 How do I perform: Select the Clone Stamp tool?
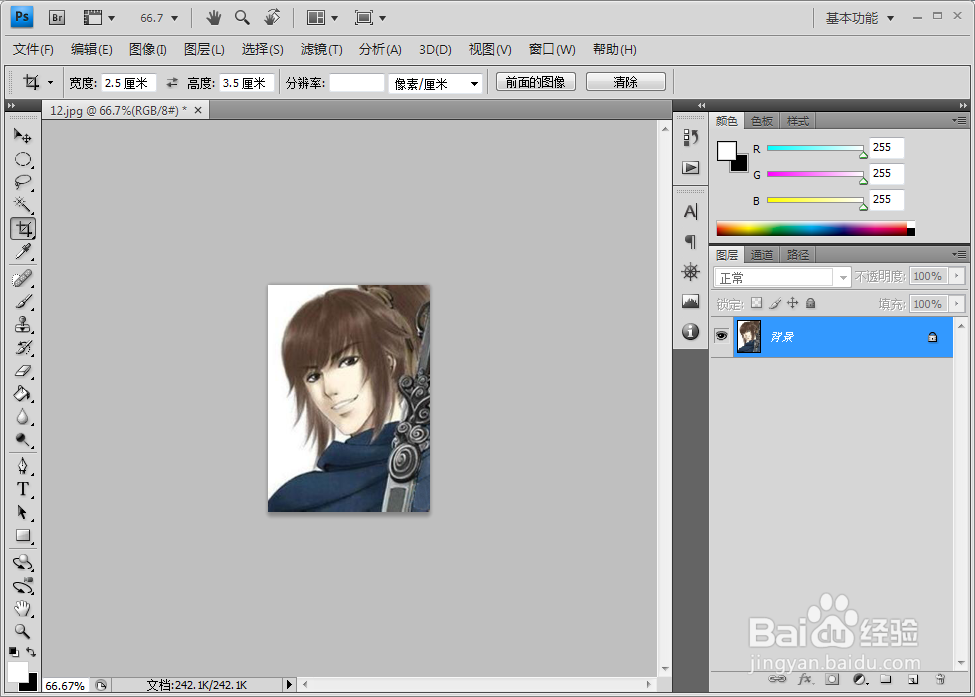(23, 325)
